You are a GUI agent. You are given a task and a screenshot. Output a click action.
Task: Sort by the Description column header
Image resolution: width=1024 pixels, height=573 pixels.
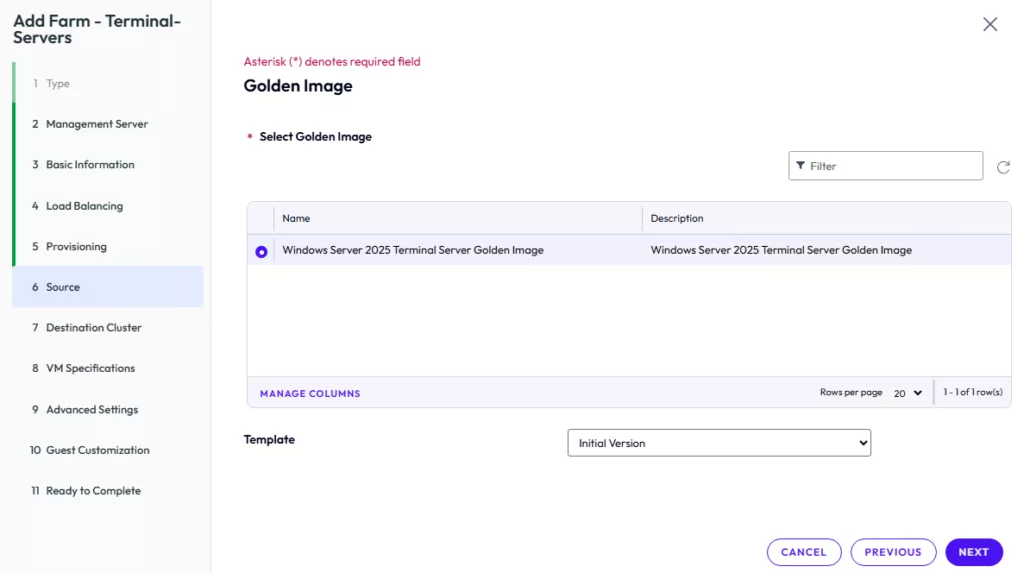click(x=677, y=218)
